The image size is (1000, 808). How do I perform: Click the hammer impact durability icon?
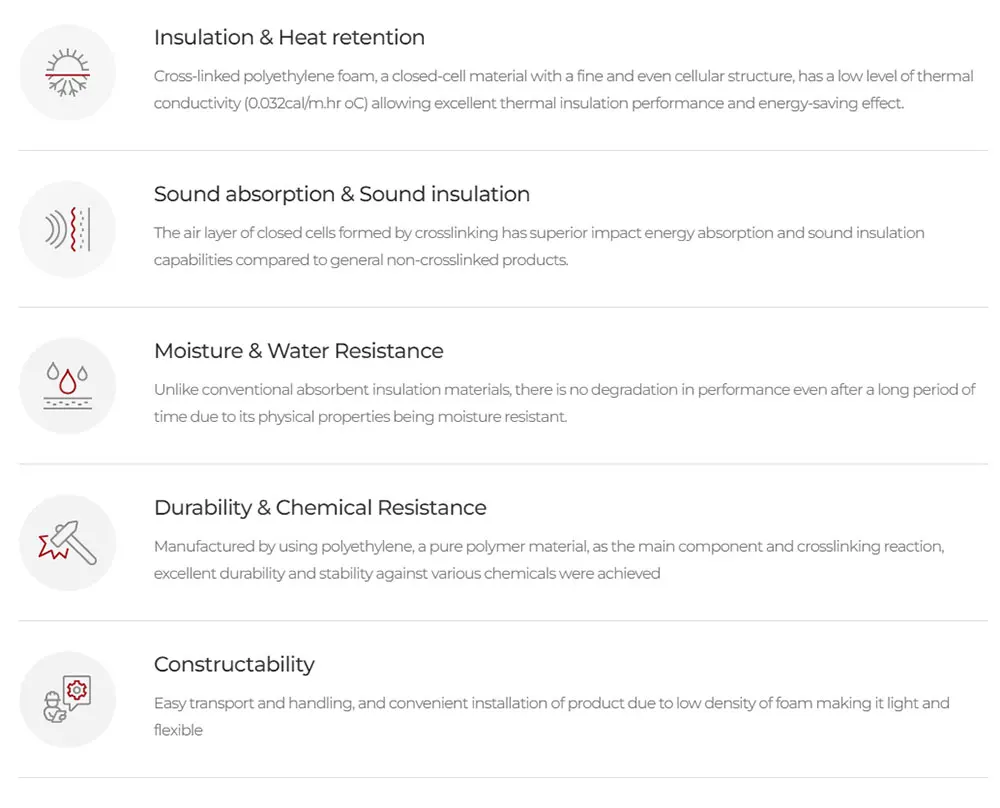point(68,543)
